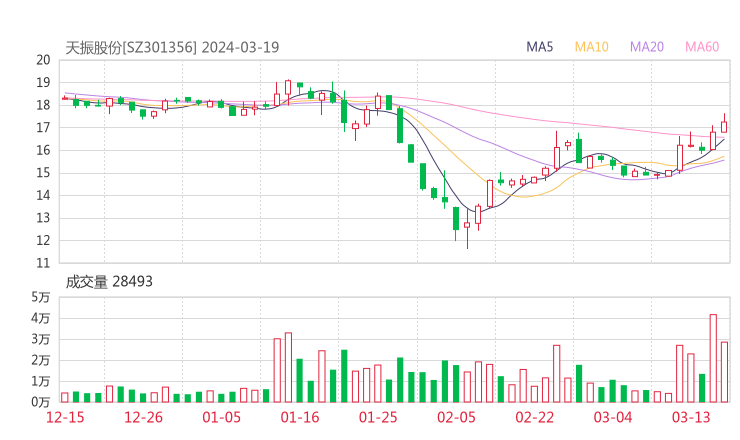Image resolution: width=740 pixels, height=440 pixels.
Task: Select the 01-05 date on x-axis
Action: (x=222, y=417)
